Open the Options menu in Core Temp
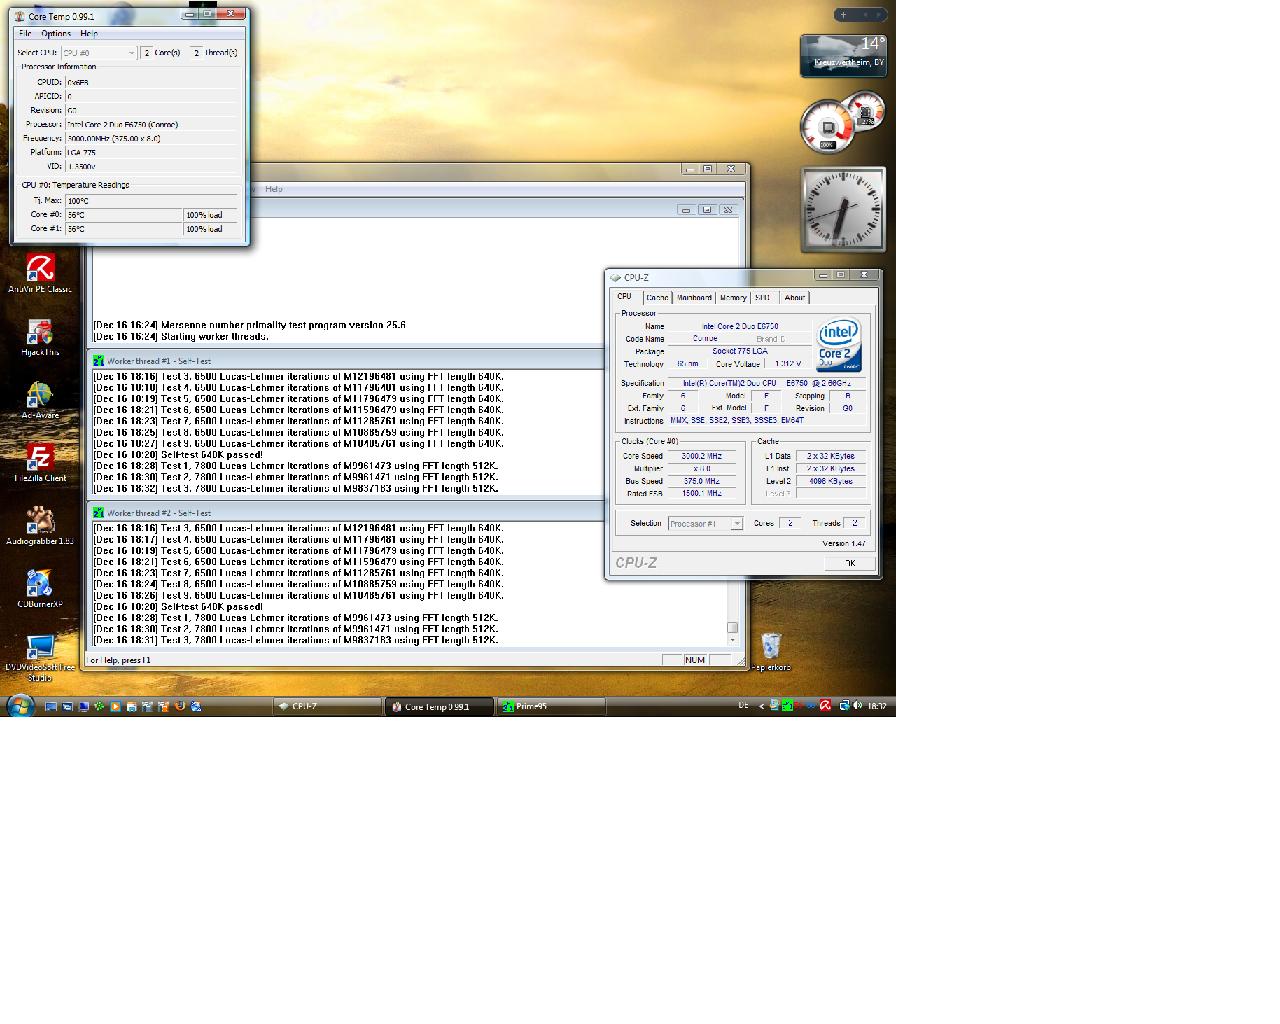1280x1024 pixels. point(56,33)
